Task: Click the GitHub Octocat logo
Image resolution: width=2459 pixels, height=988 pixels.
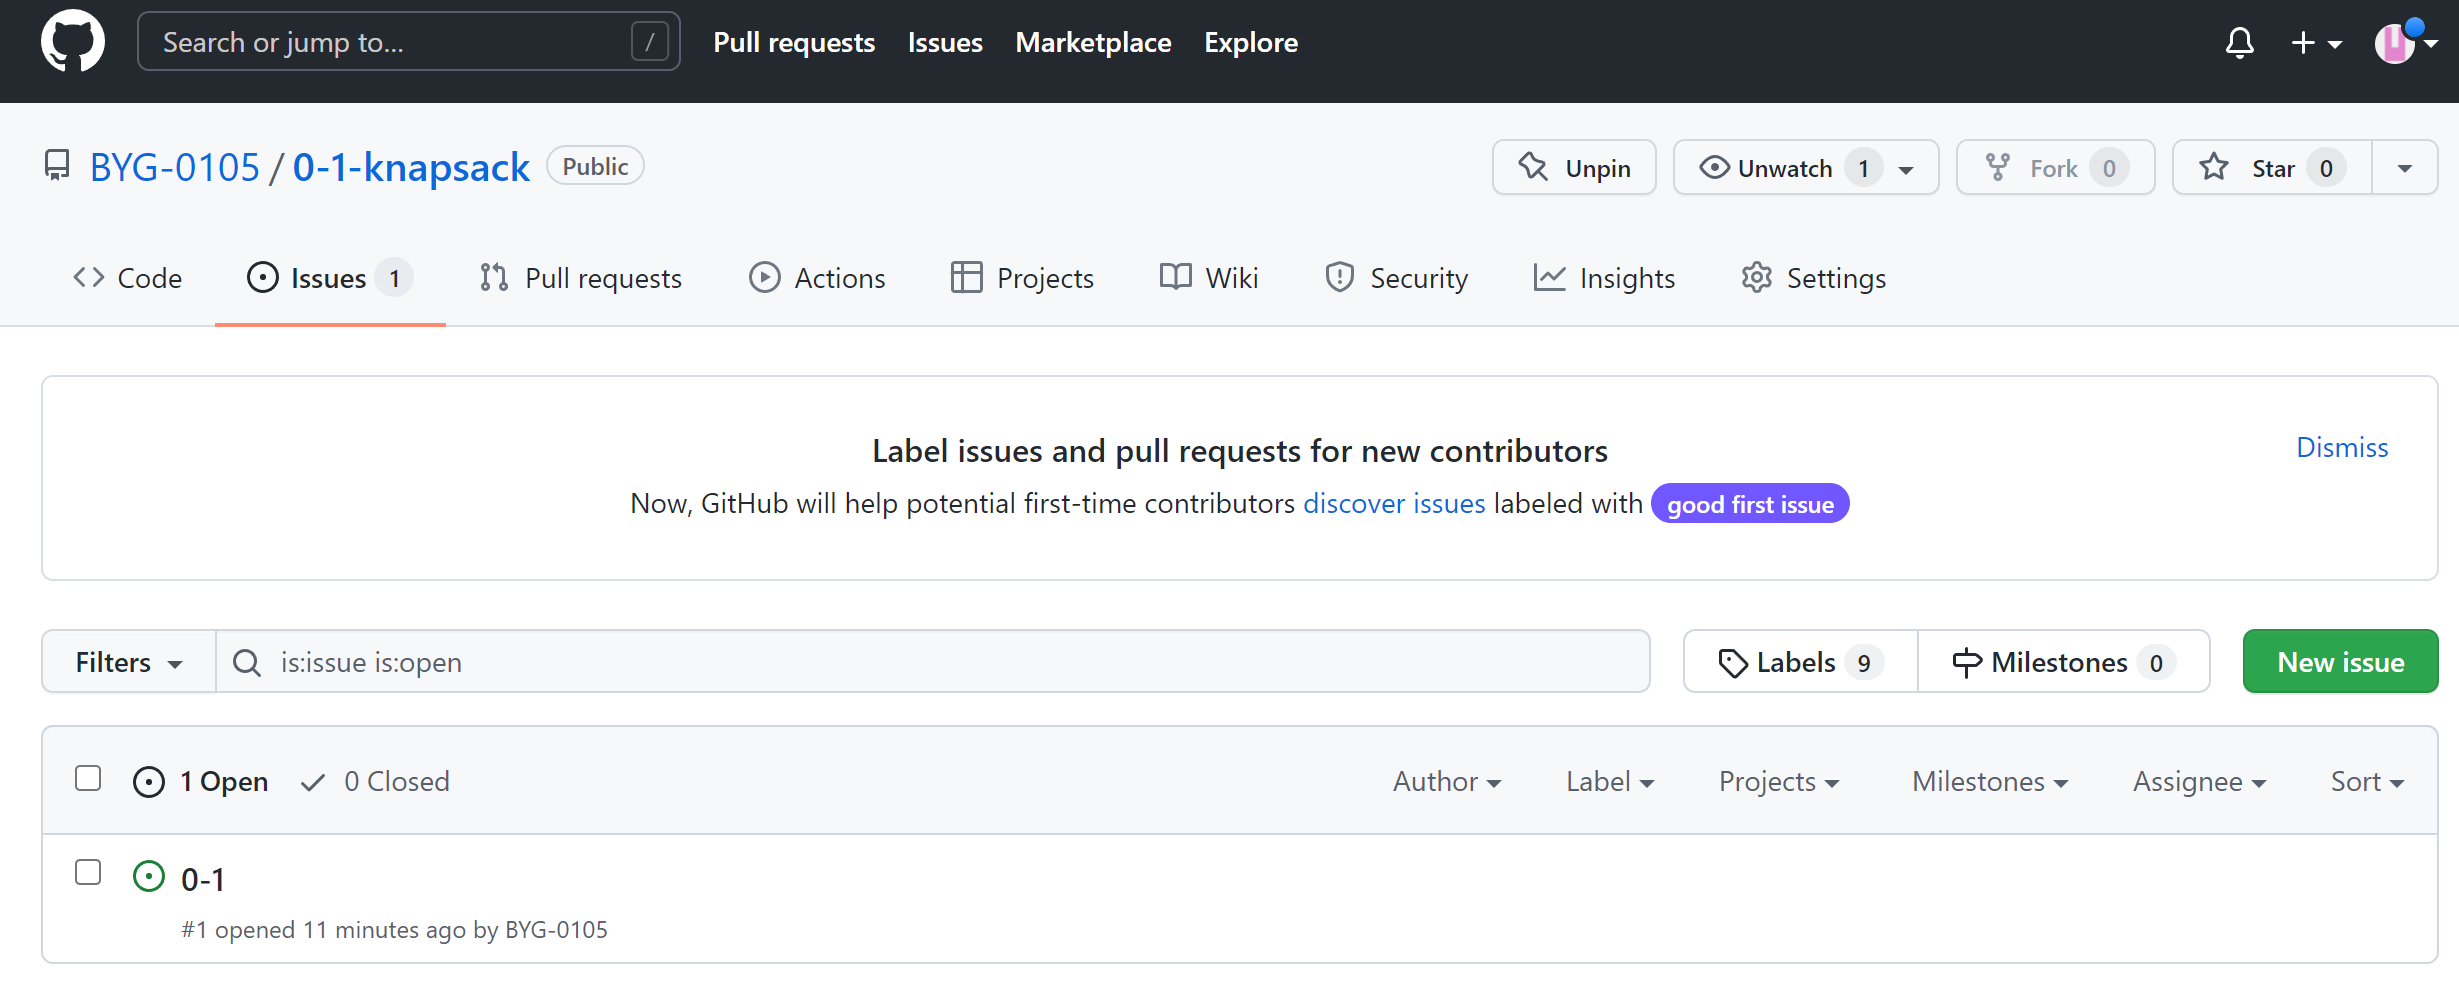Action: click(72, 42)
